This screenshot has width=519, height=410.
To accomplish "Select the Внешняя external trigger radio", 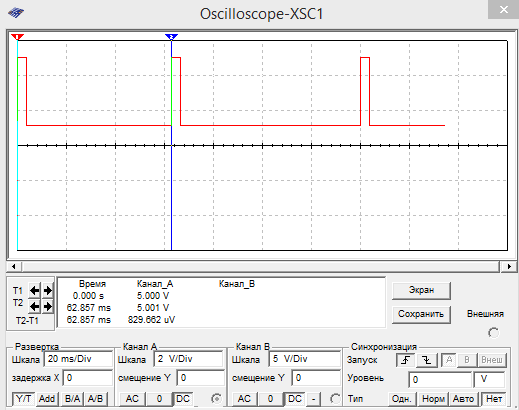I will (x=494, y=332).
